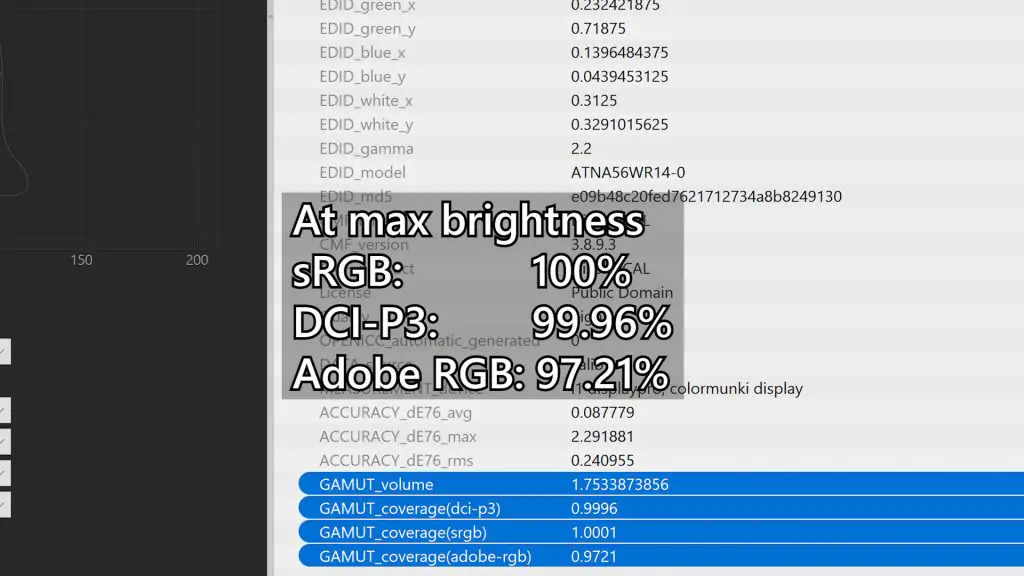
Task: Select the EDID_gamma row label
Action: pyautogui.click(x=366, y=149)
